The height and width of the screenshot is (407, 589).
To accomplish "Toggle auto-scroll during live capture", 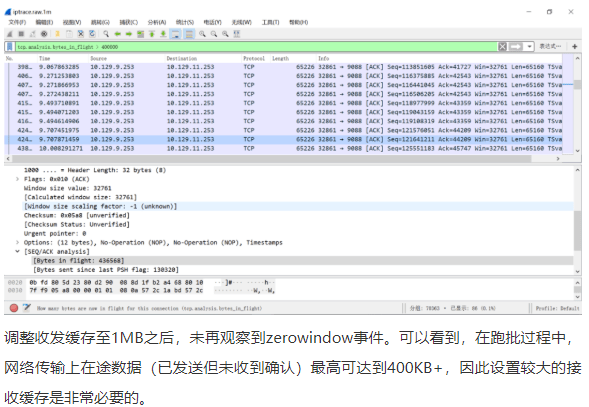I will pos(175,34).
